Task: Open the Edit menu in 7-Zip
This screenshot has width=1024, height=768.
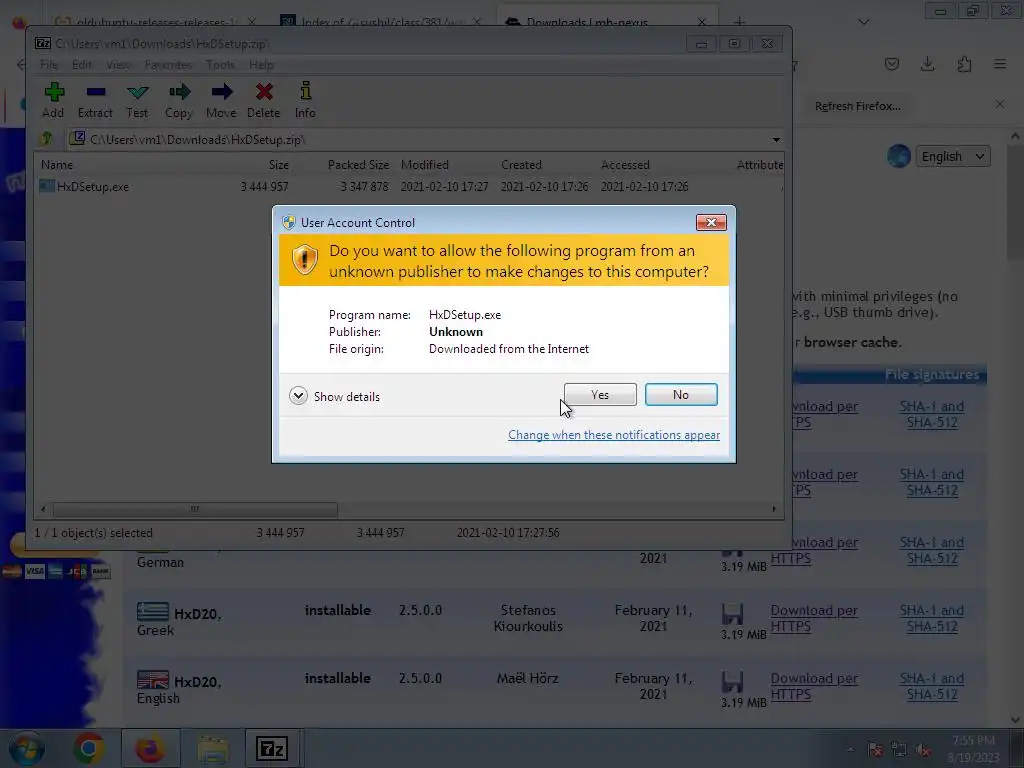Action: point(82,65)
